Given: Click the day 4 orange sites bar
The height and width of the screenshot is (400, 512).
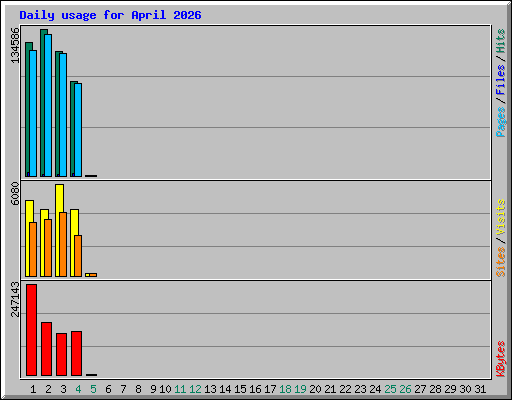Looking at the screenshot, I should point(78,256).
